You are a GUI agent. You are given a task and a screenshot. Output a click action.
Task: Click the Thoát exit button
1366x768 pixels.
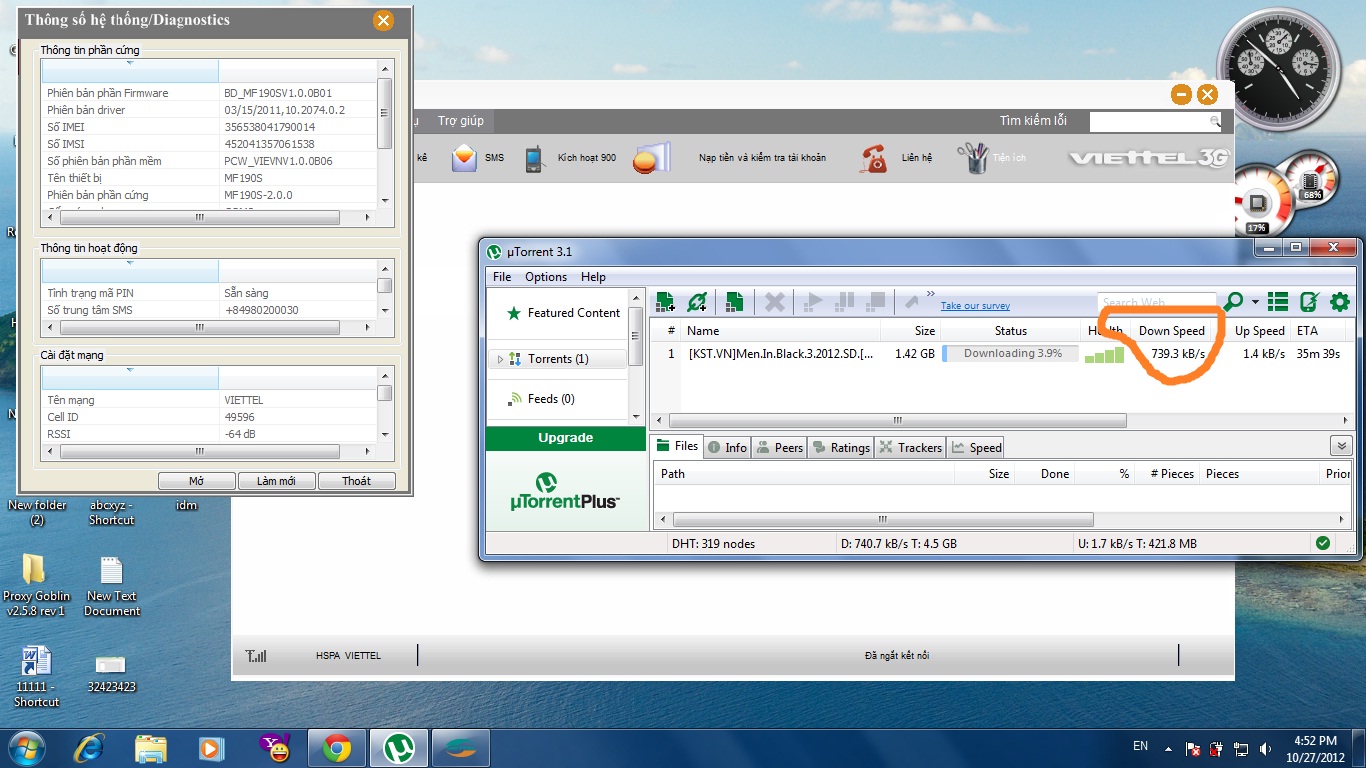[x=356, y=481]
